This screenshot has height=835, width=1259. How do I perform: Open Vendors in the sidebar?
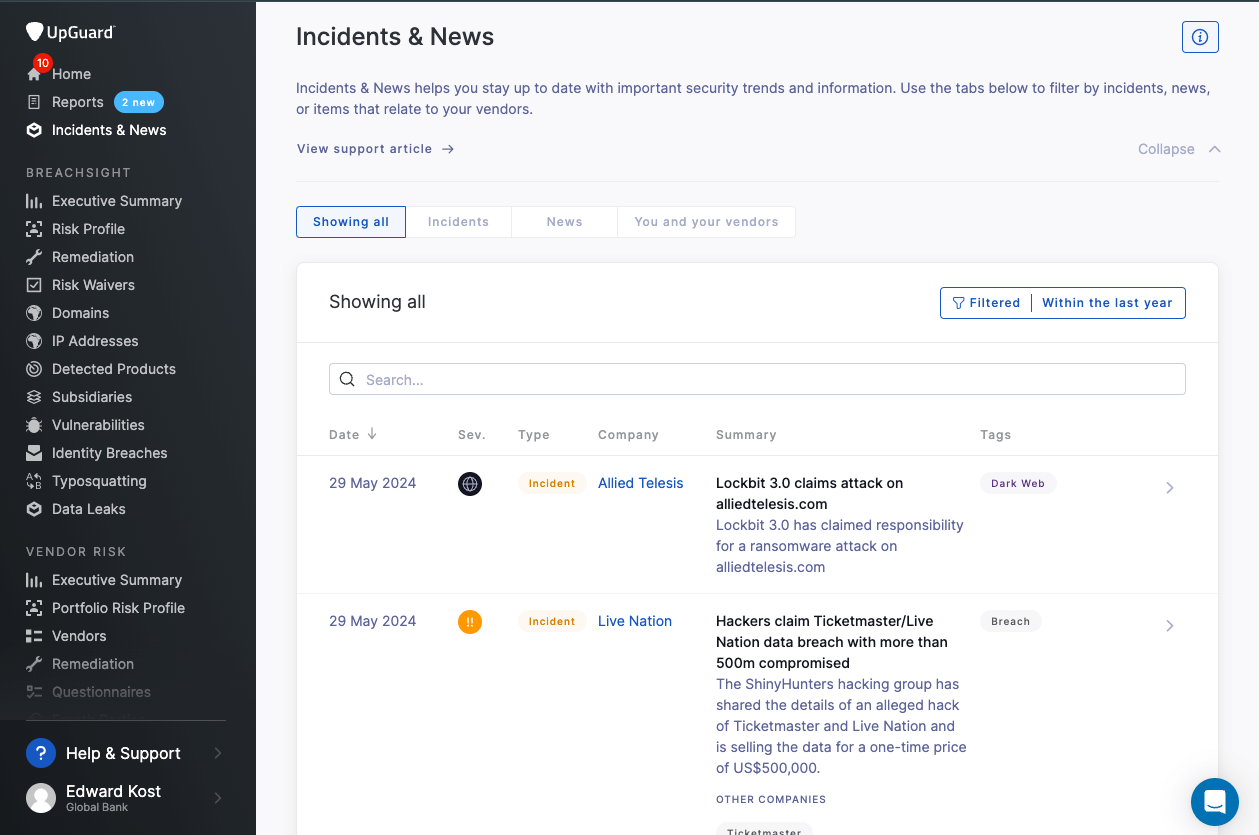click(x=79, y=636)
